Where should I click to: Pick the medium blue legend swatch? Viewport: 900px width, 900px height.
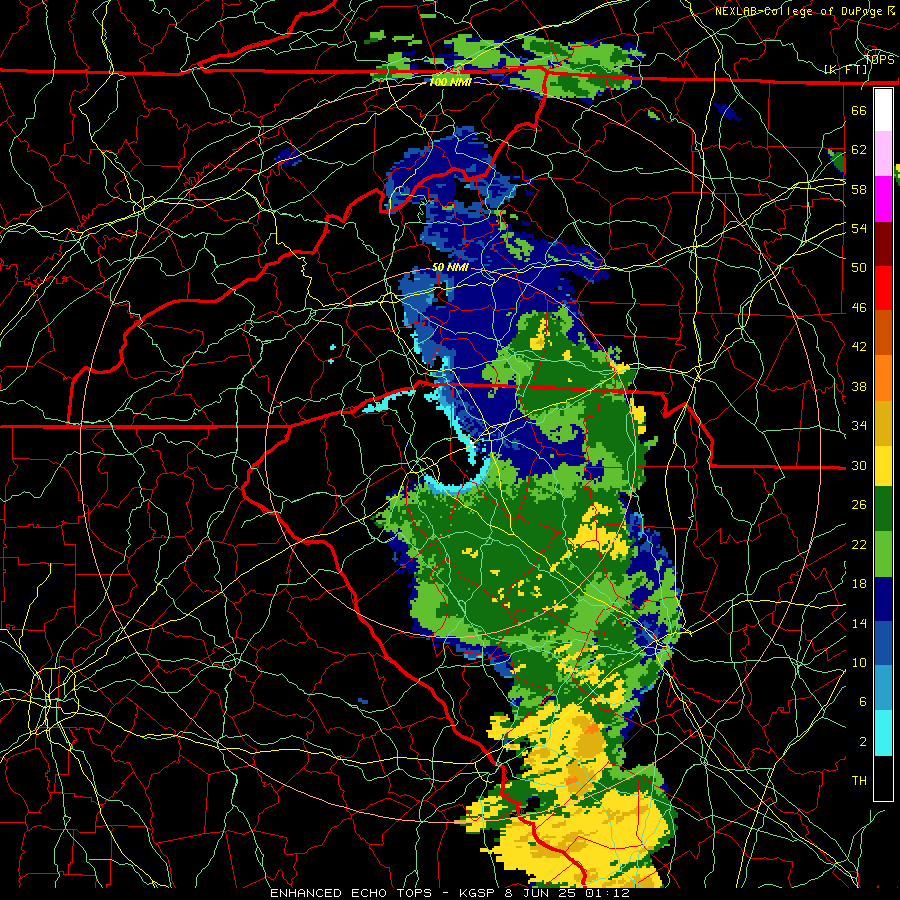tap(883, 643)
